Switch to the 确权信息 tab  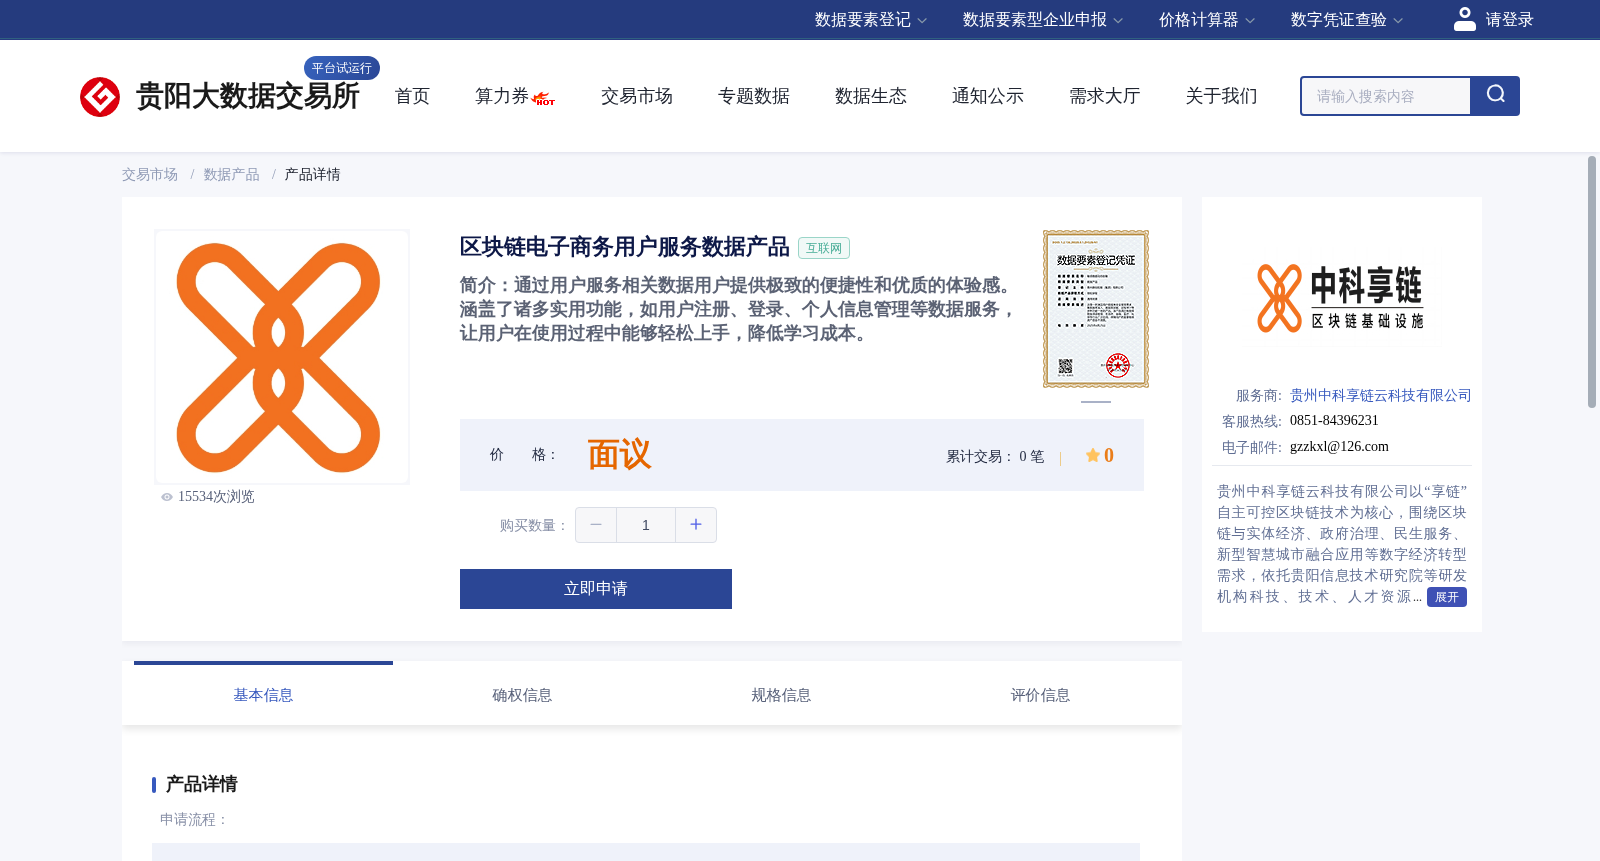point(522,695)
